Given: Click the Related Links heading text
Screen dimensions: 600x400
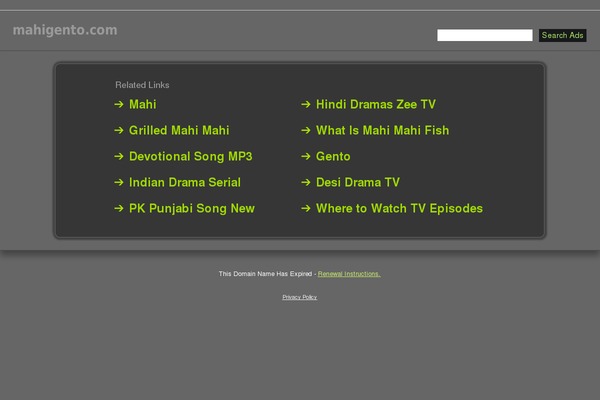Looking at the screenshot, I should tap(142, 85).
